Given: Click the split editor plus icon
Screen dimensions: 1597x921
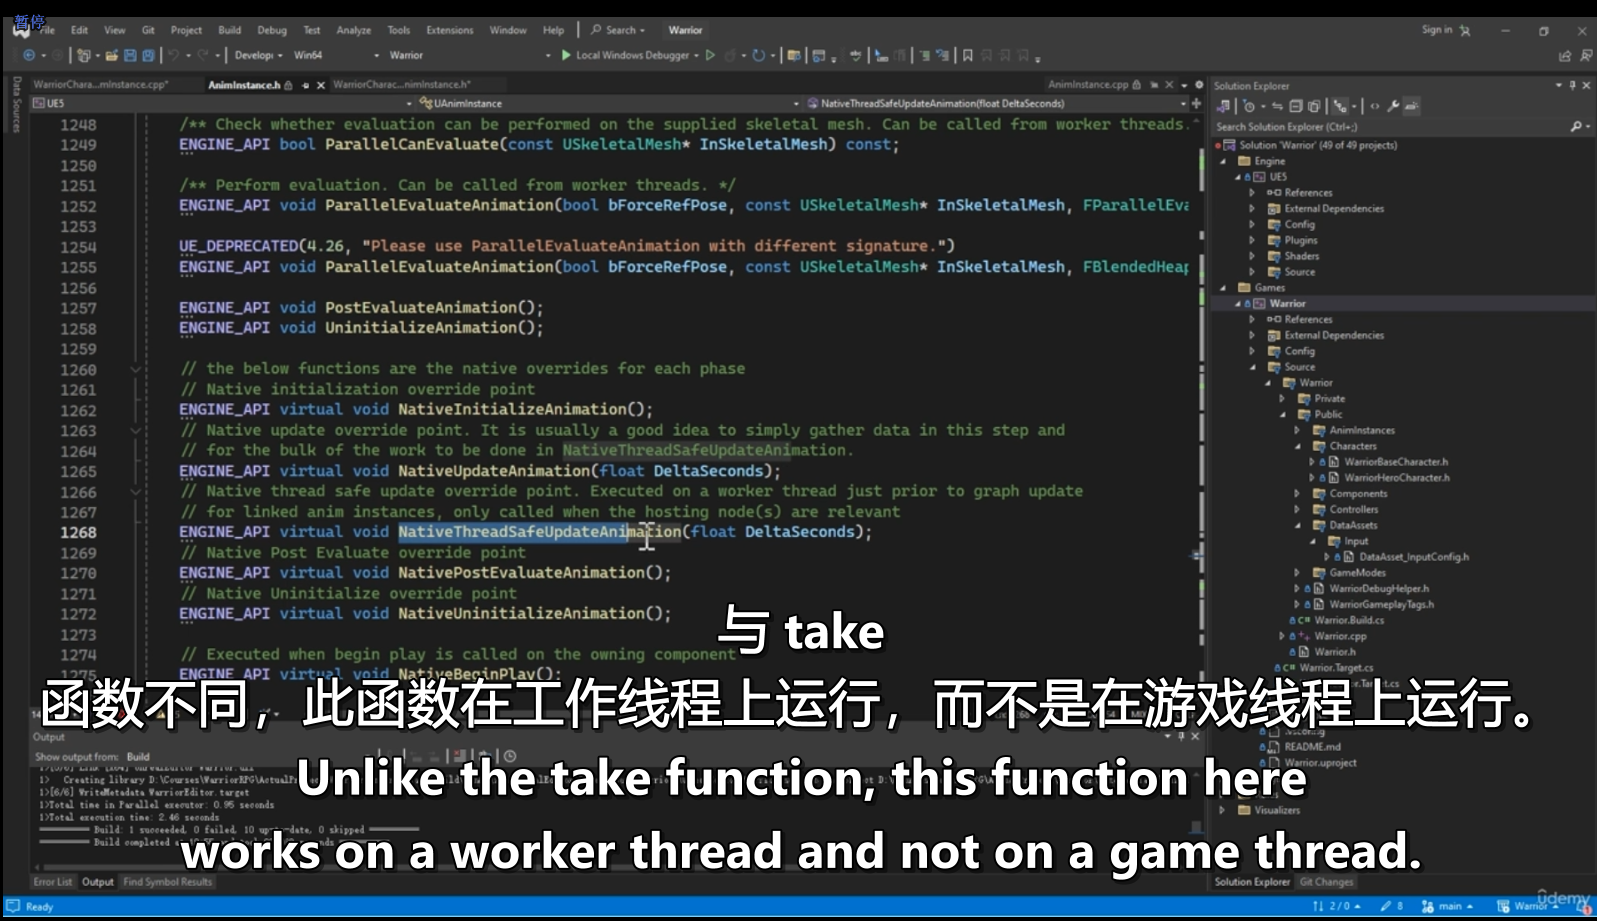Looking at the screenshot, I should [x=1196, y=103].
